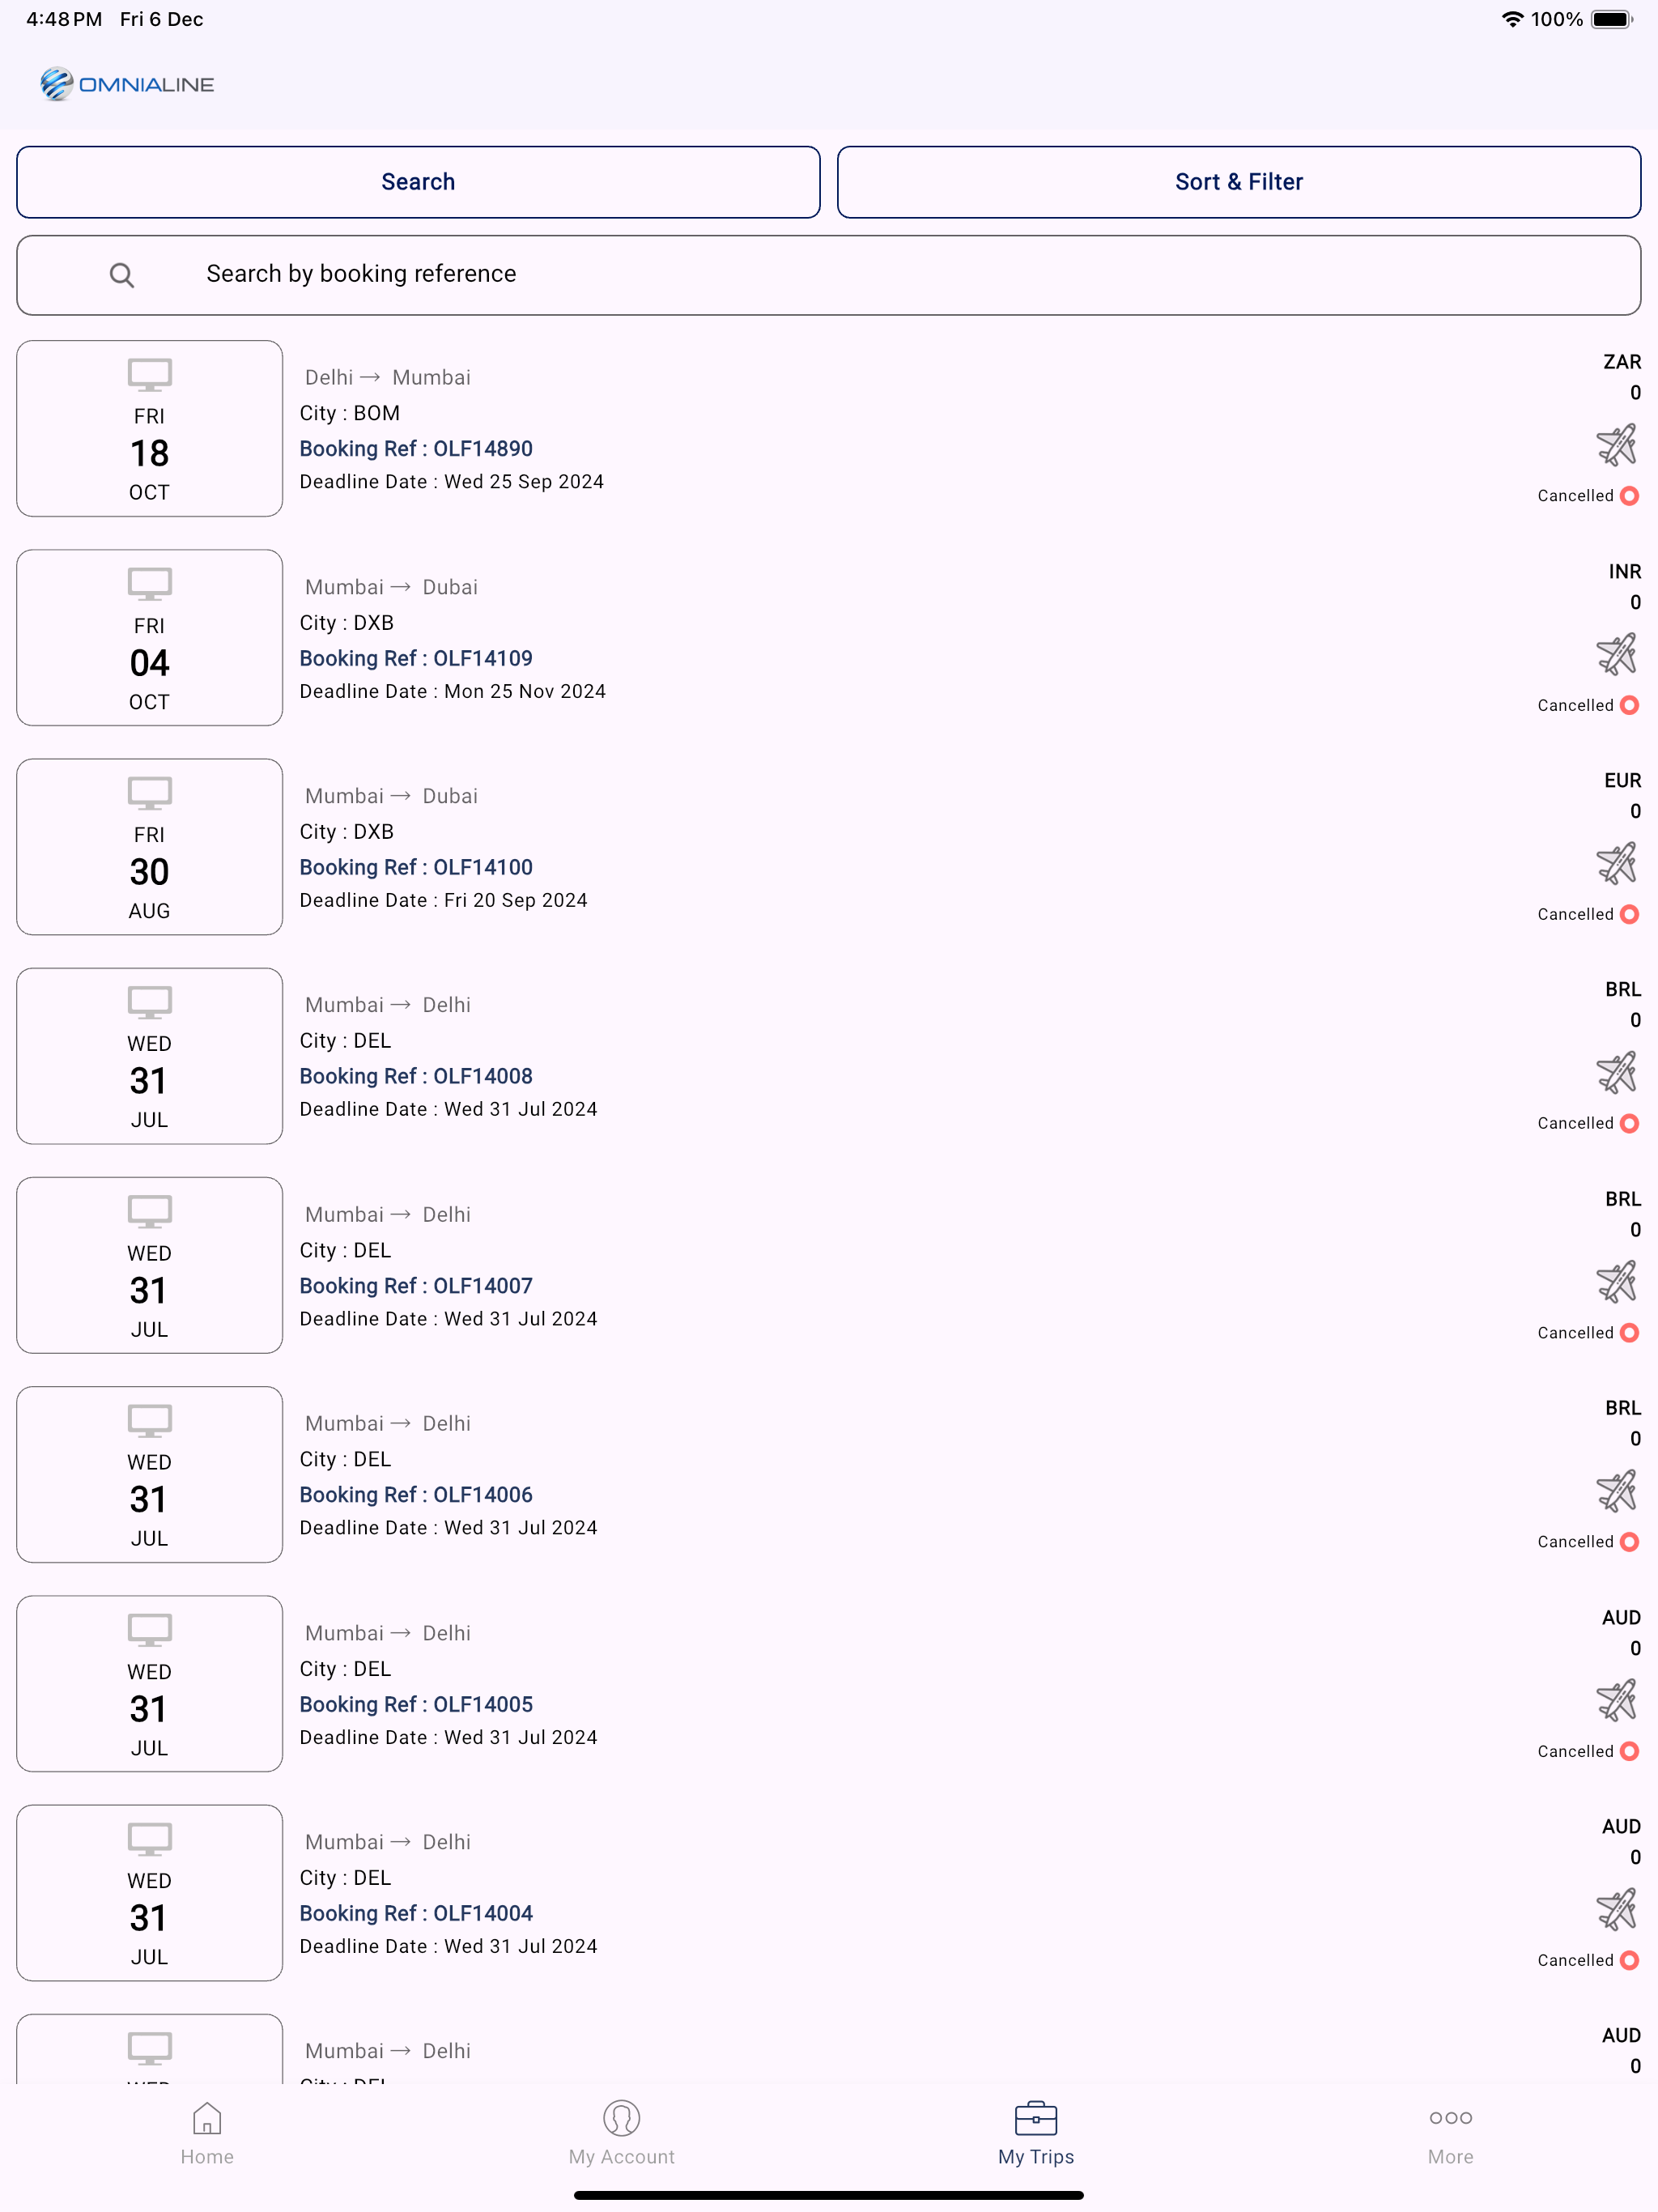Focus the booking reference search field
Image resolution: width=1658 pixels, height=2212 pixels.
(x=829, y=275)
